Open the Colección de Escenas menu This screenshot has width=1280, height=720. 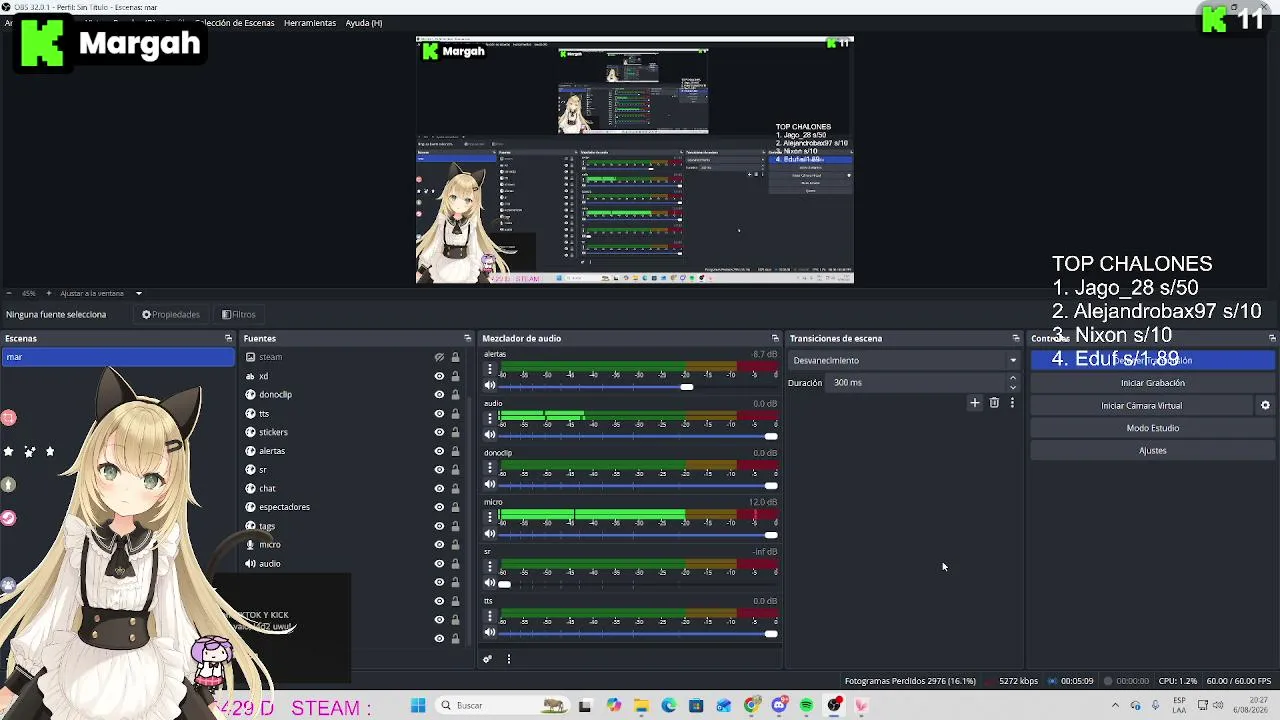[235, 23]
